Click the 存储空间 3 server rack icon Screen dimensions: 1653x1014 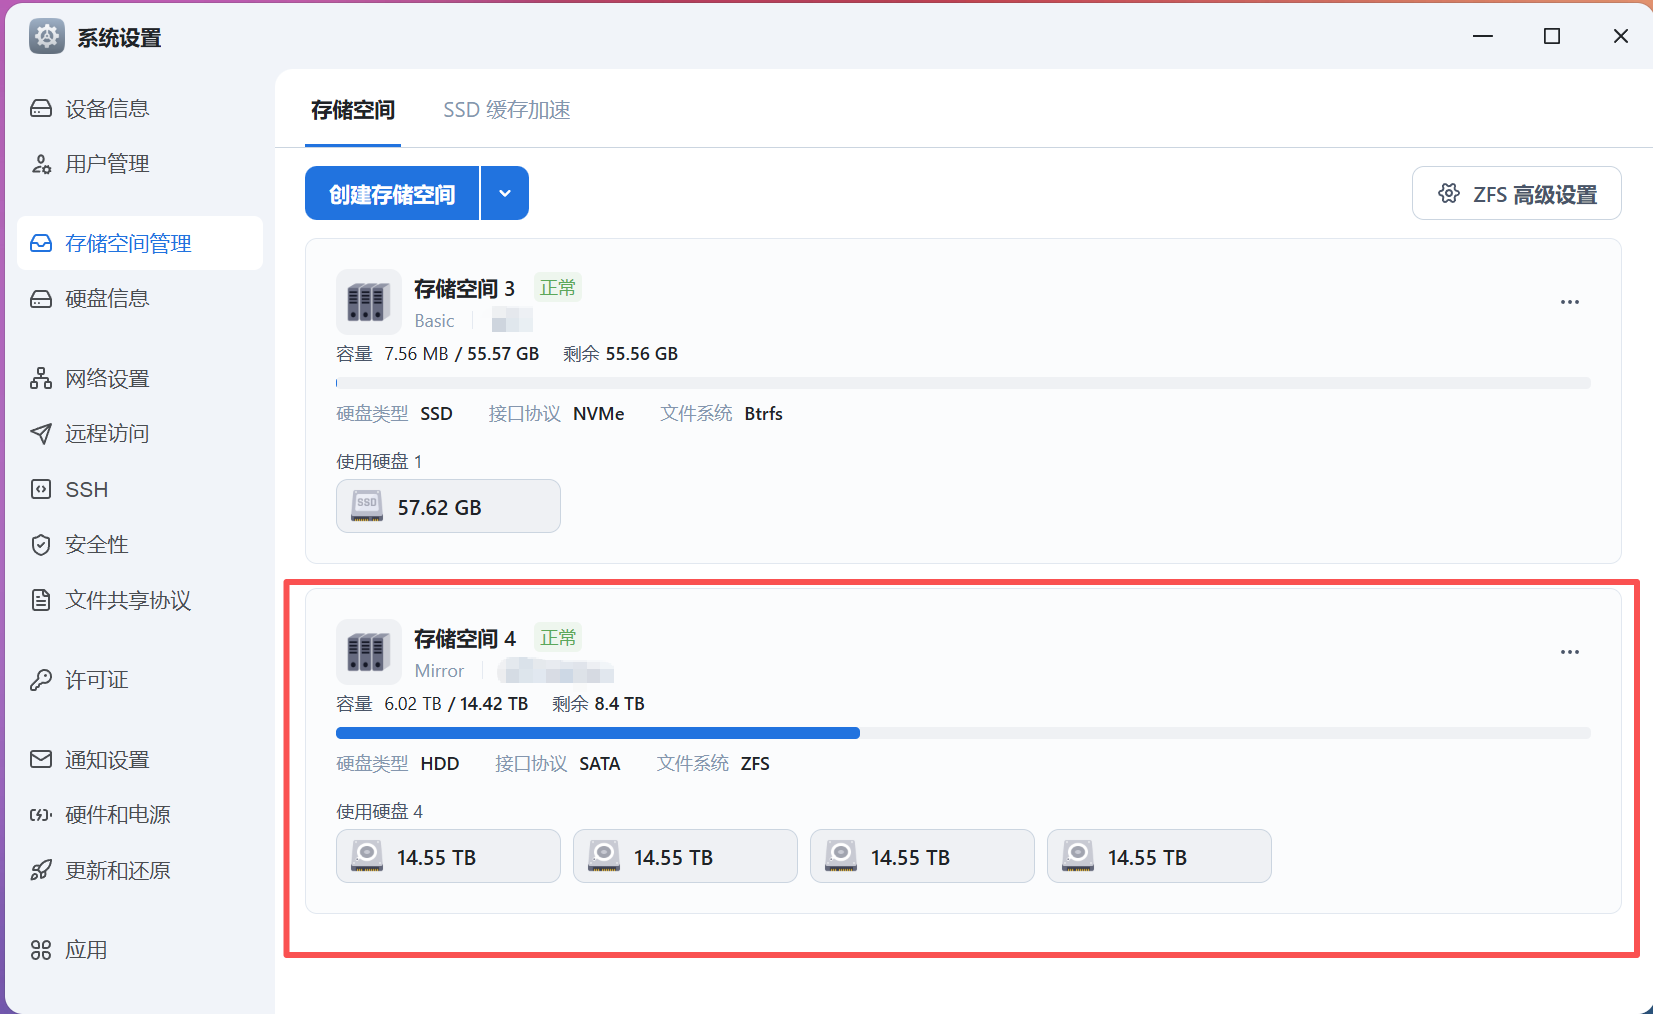pos(368,302)
